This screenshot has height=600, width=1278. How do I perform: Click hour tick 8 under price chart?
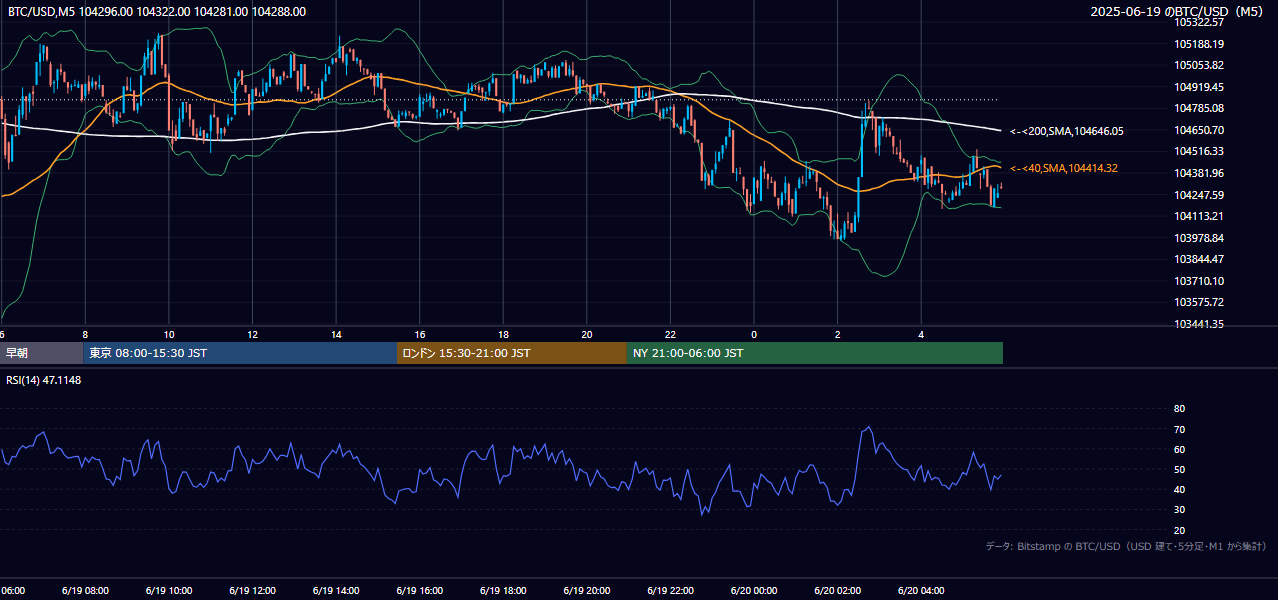pos(85,334)
